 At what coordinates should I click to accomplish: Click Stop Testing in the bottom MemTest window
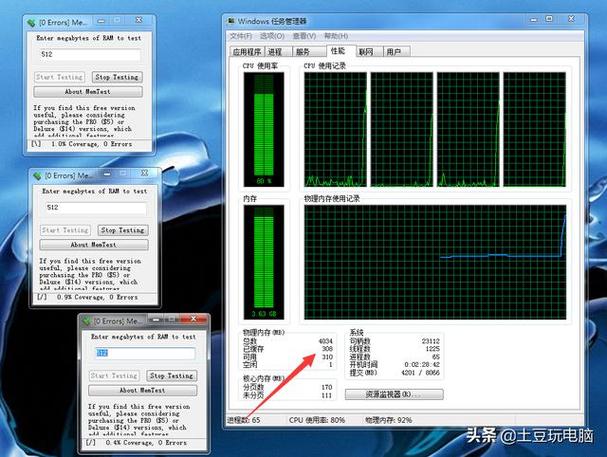(171, 375)
